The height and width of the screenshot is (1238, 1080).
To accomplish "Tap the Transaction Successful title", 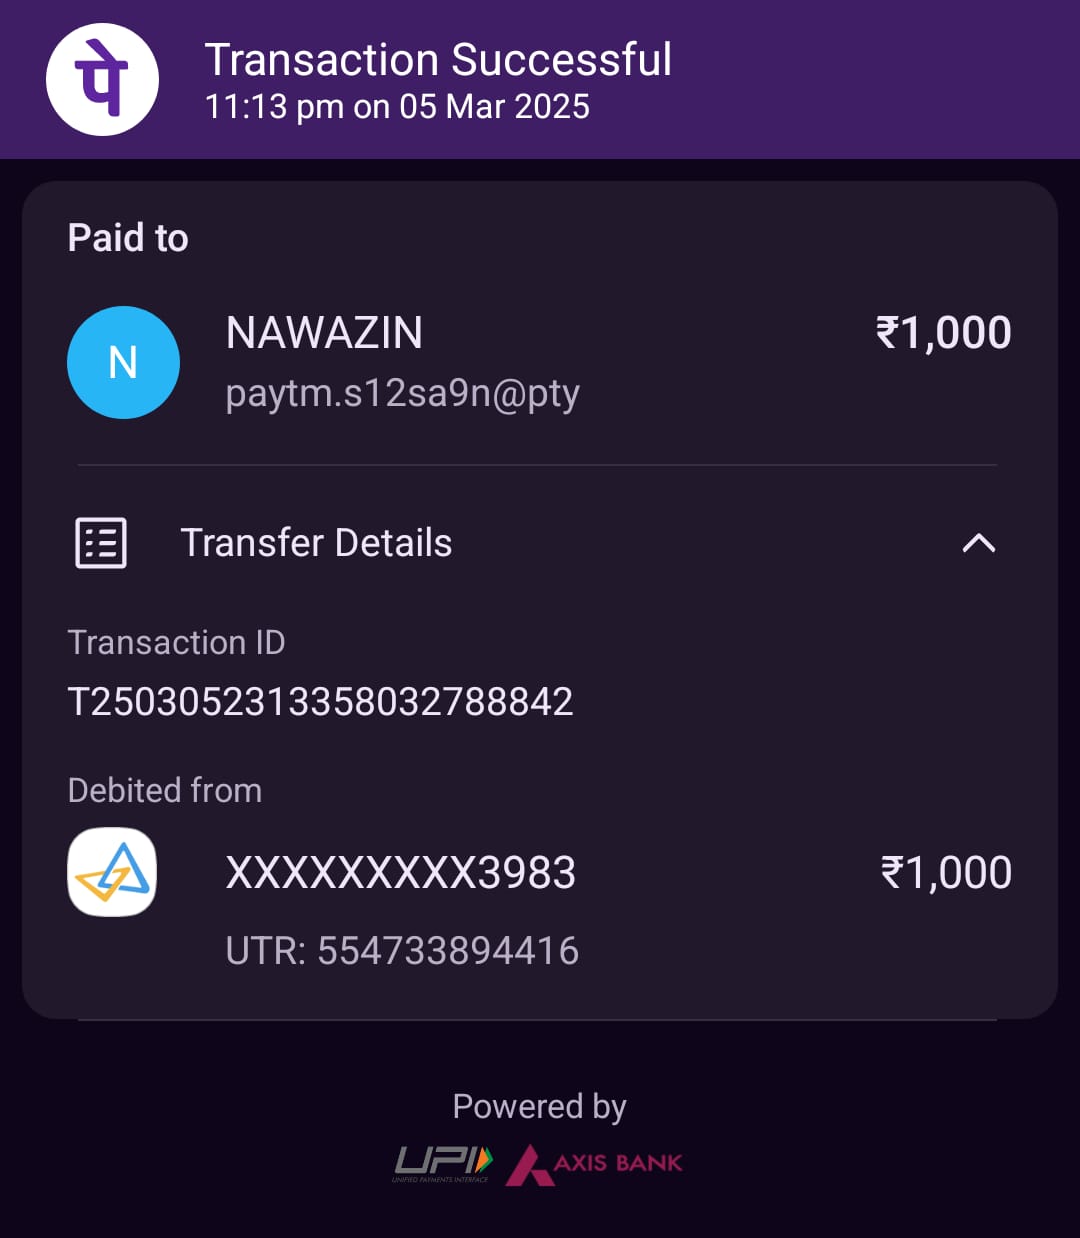I will (x=438, y=60).
